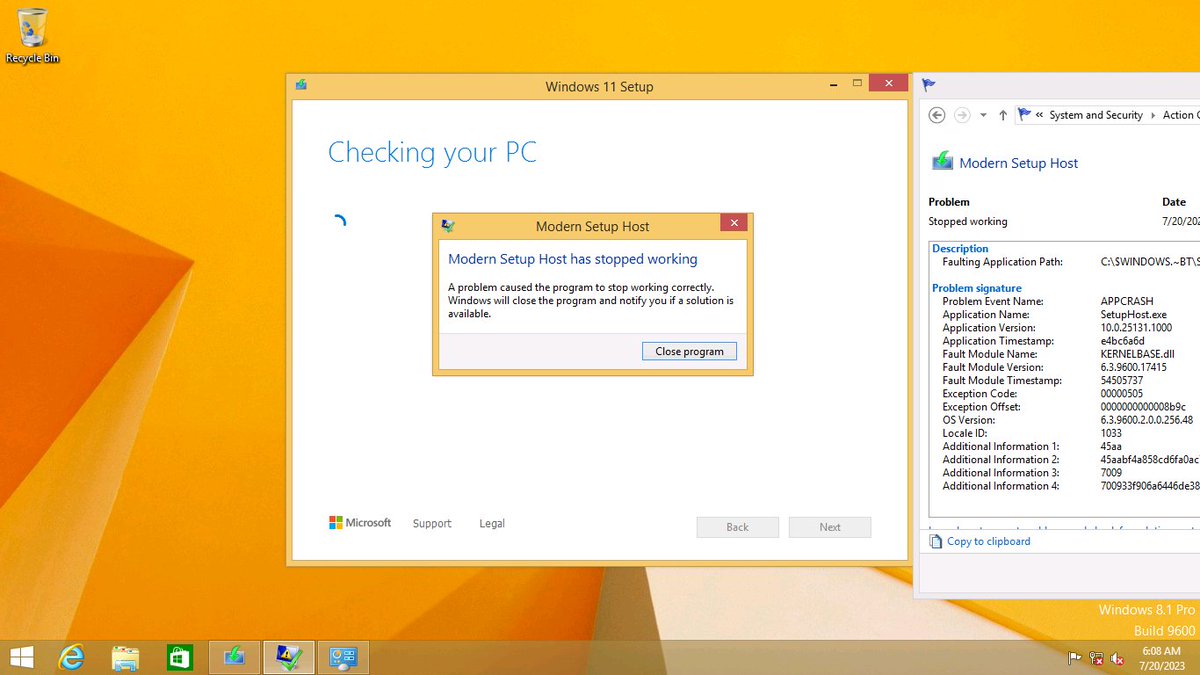Expand the arrow after System and Security
Screen dimensions: 1200x675
pyautogui.click(x=1153, y=116)
